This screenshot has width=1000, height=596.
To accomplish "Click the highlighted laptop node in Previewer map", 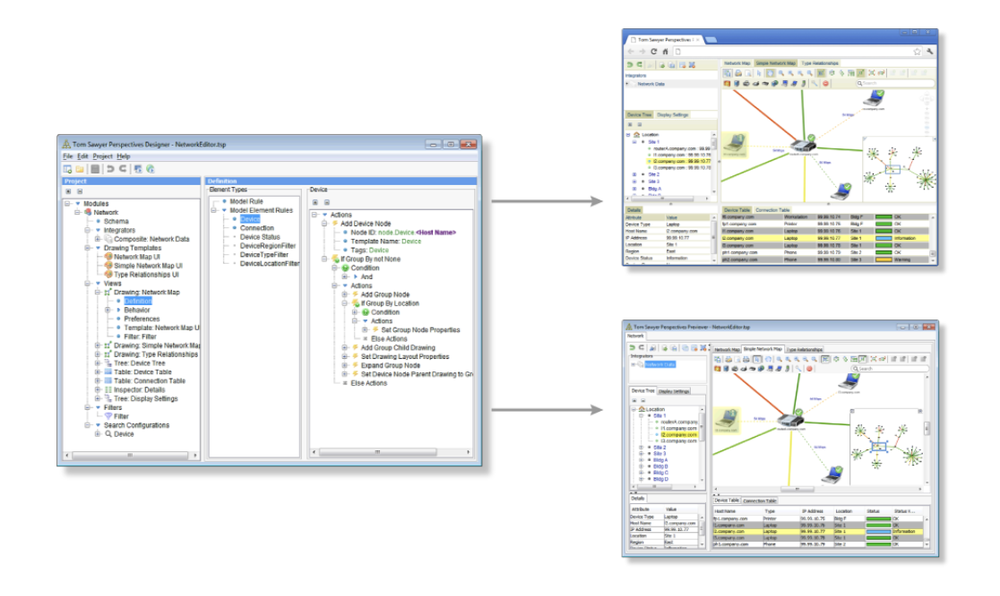I will pyautogui.click(x=727, y=419).
